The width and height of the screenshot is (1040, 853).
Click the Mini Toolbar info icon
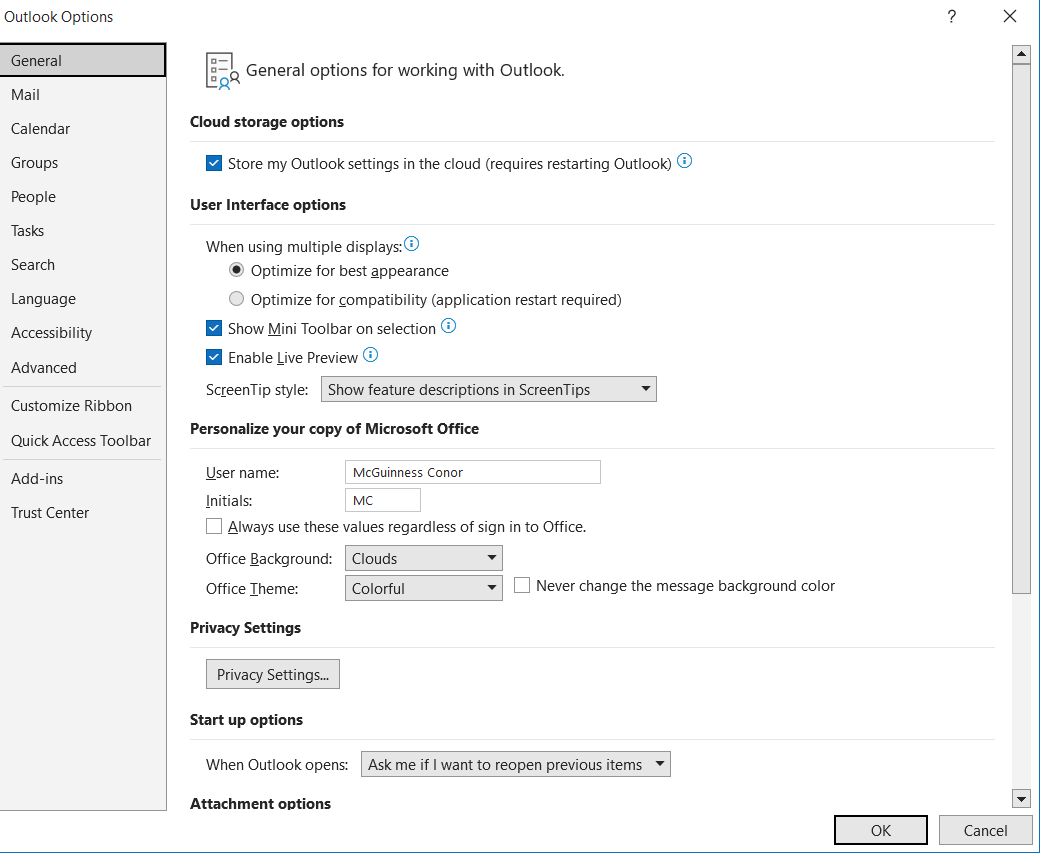click(x=448, y=326)
